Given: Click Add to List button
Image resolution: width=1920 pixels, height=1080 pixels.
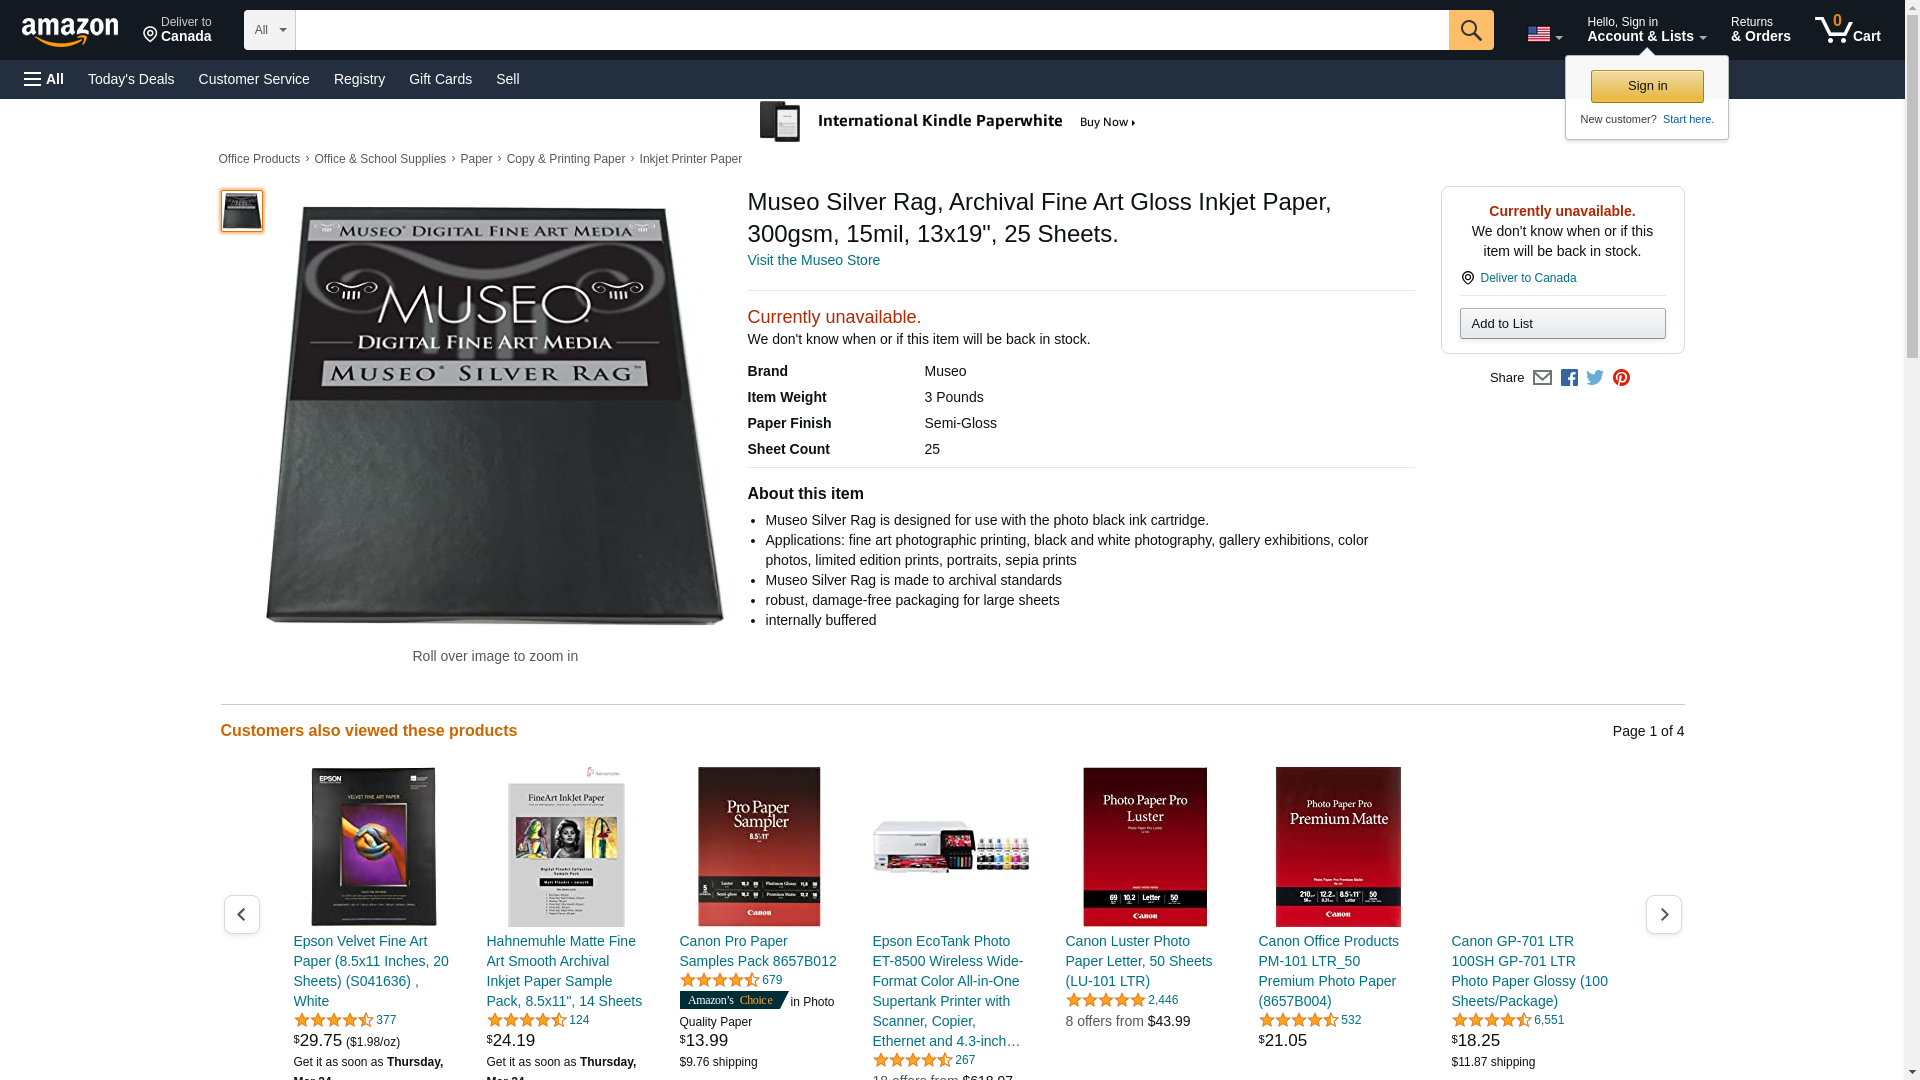Looking at the screenshot, I should pos(1562,323).
